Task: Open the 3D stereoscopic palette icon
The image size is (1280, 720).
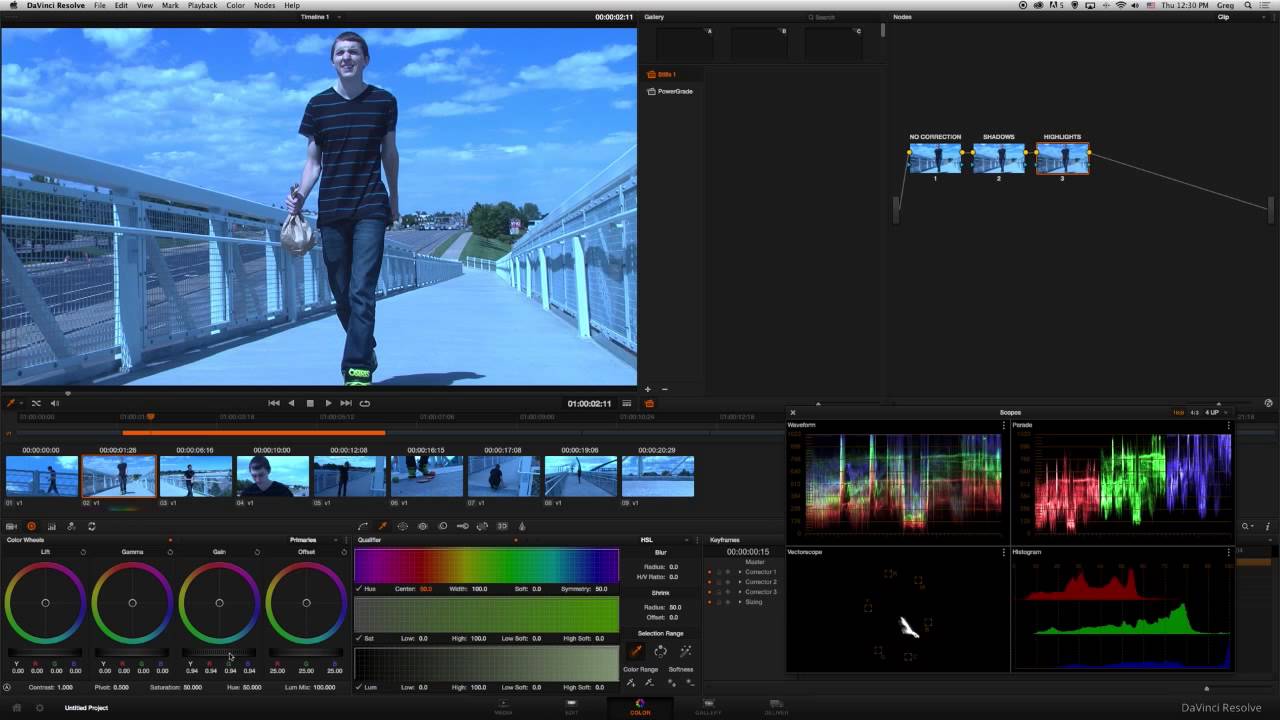Action: [x=502, y=526]
